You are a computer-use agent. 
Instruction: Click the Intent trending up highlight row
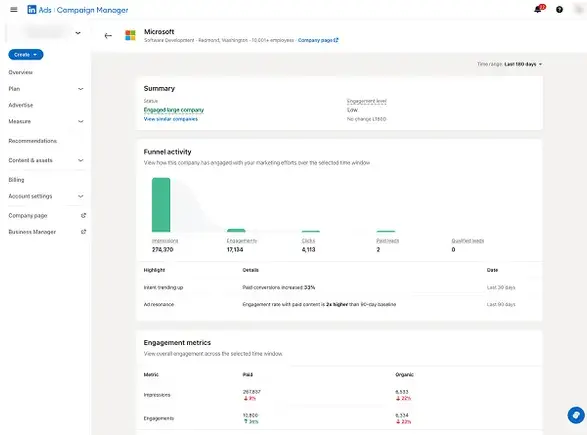pyautogui.click(x=339, y=288)
